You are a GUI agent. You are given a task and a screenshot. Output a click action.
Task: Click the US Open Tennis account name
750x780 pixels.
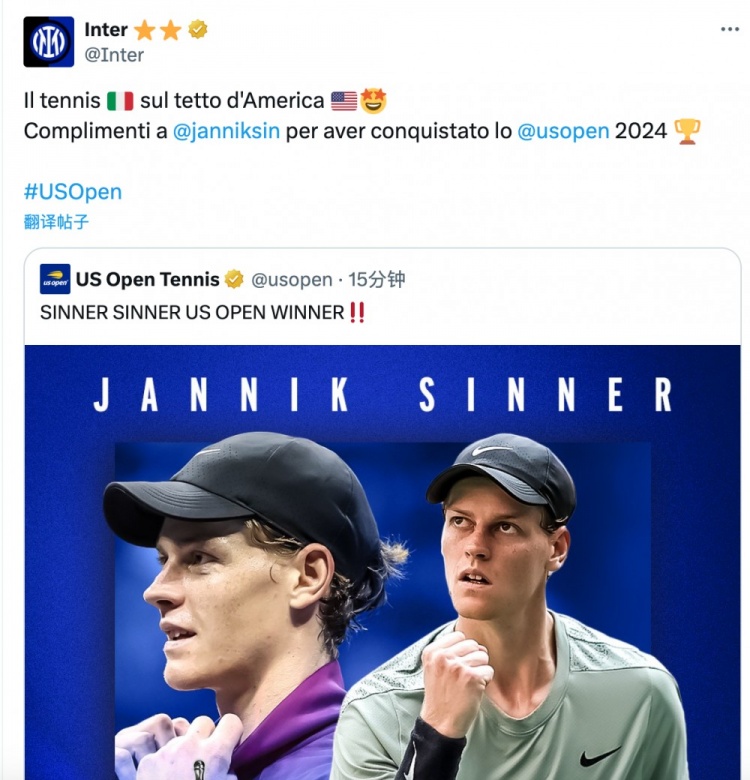pos(148,280)
